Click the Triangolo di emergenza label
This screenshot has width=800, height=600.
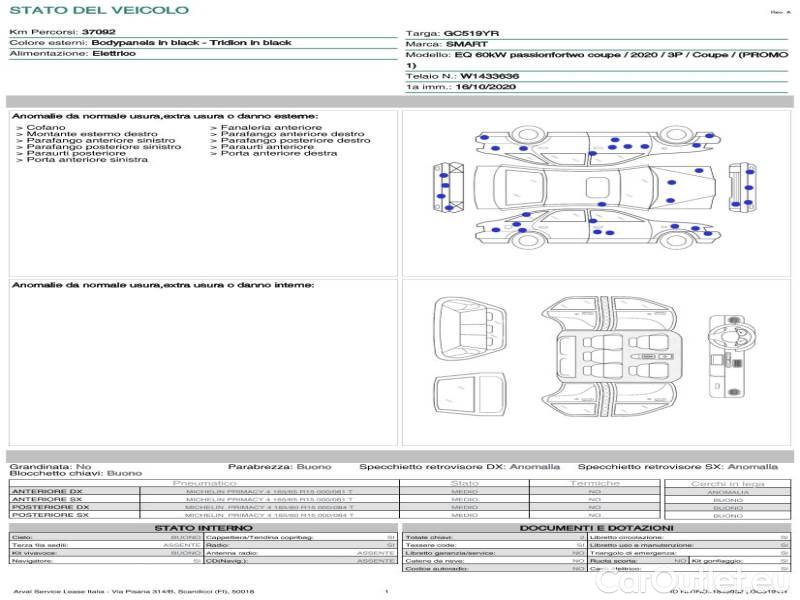pyautogui.click(x=633, y=553)
